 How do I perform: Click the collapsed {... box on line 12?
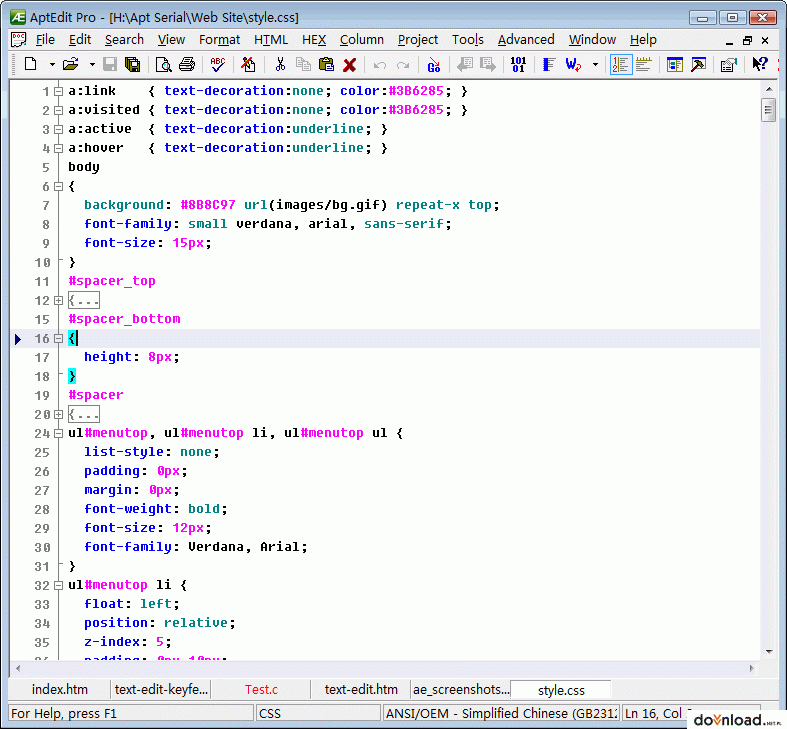click(x=84, y=301)
